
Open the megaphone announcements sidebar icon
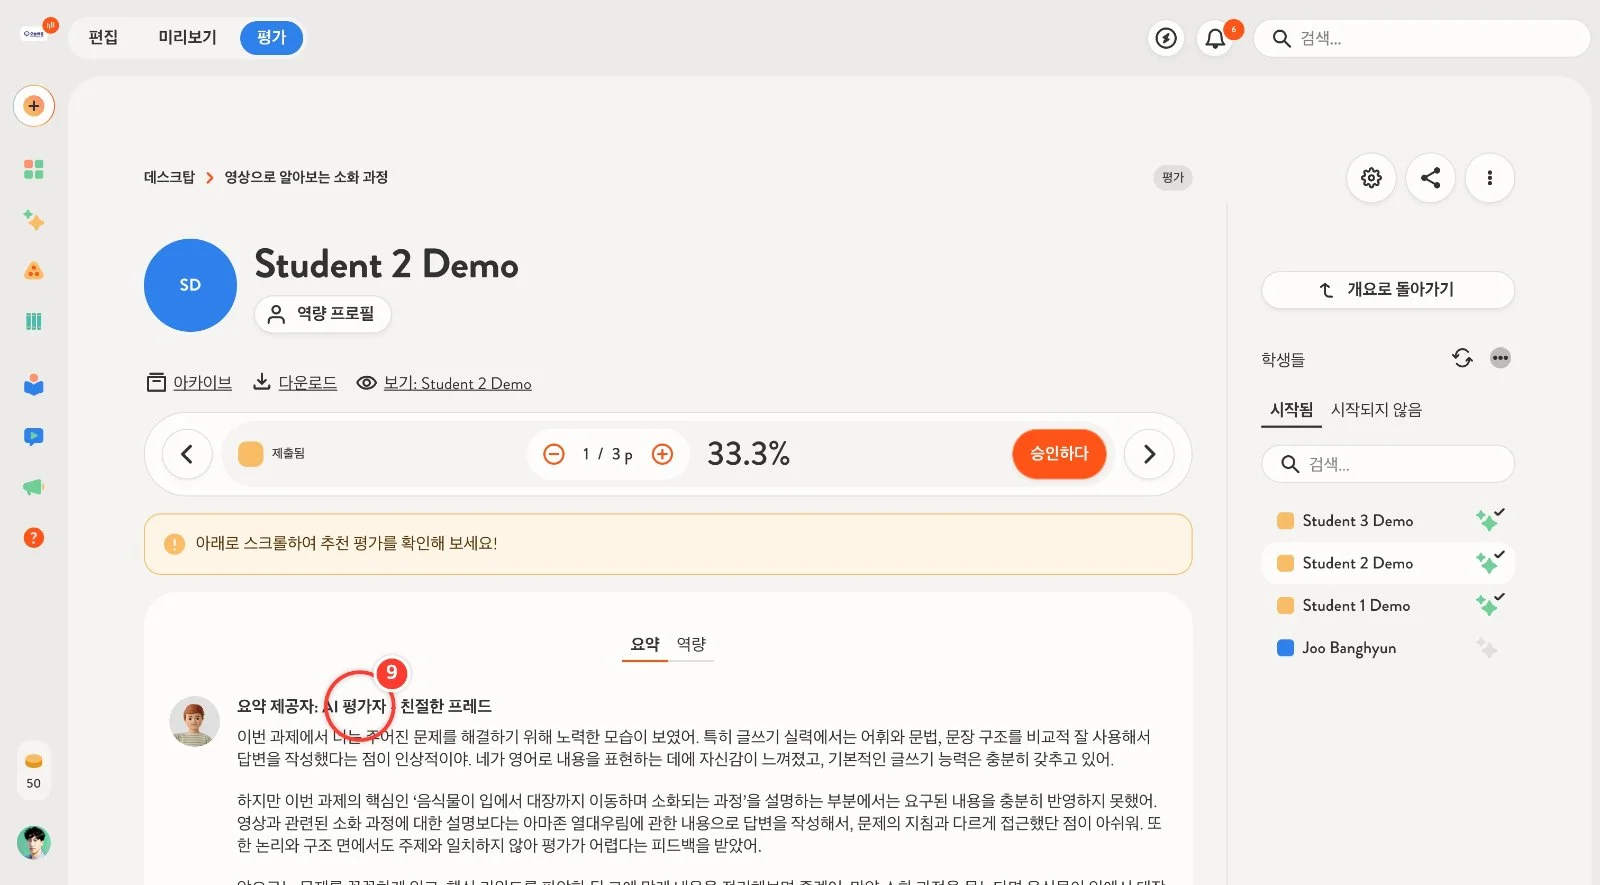[34, 487]
